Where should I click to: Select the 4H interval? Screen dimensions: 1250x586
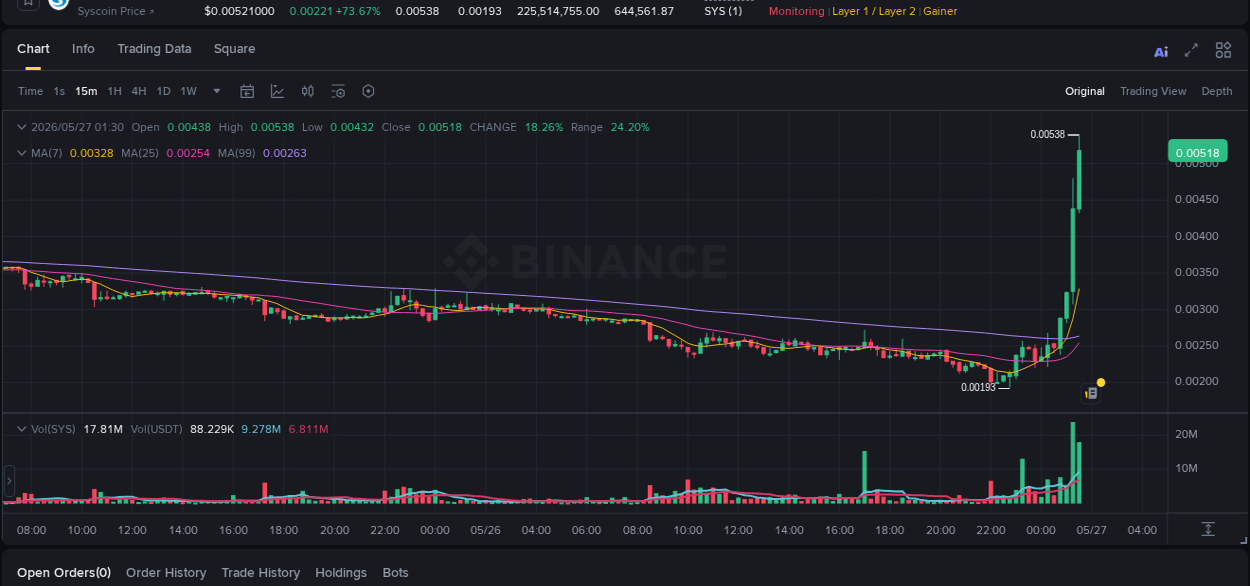139,91
